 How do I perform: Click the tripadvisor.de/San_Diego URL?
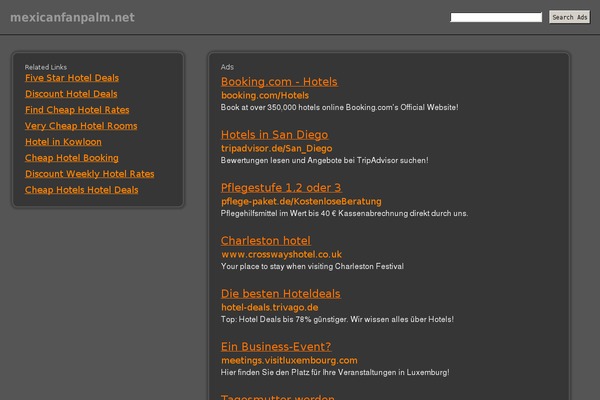click(x=277, y=148)
